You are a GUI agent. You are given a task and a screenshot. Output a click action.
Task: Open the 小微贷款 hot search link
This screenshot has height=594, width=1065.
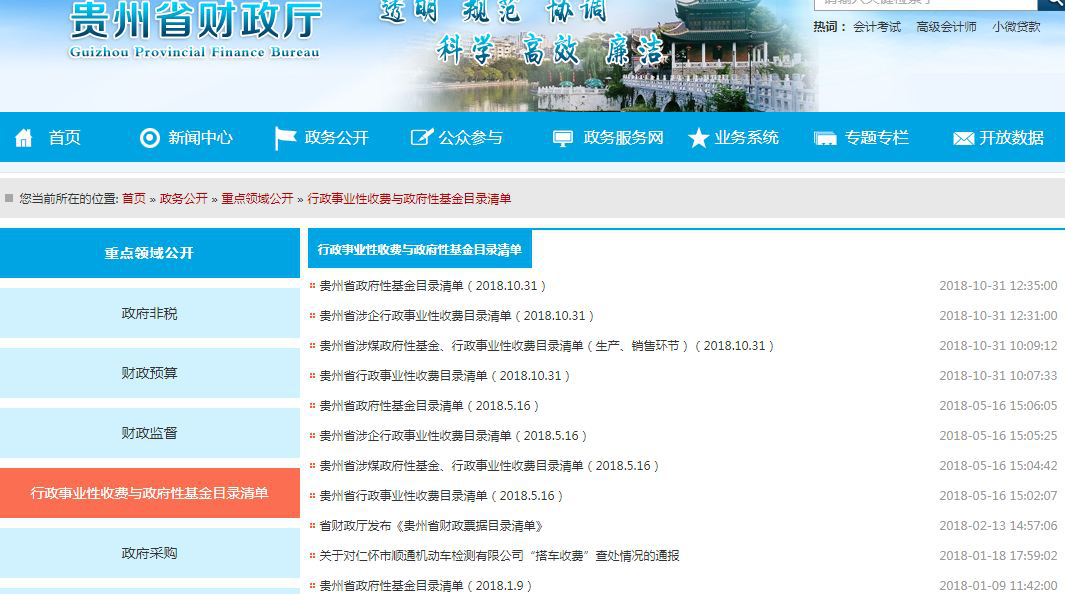(x=1016, y=27)
